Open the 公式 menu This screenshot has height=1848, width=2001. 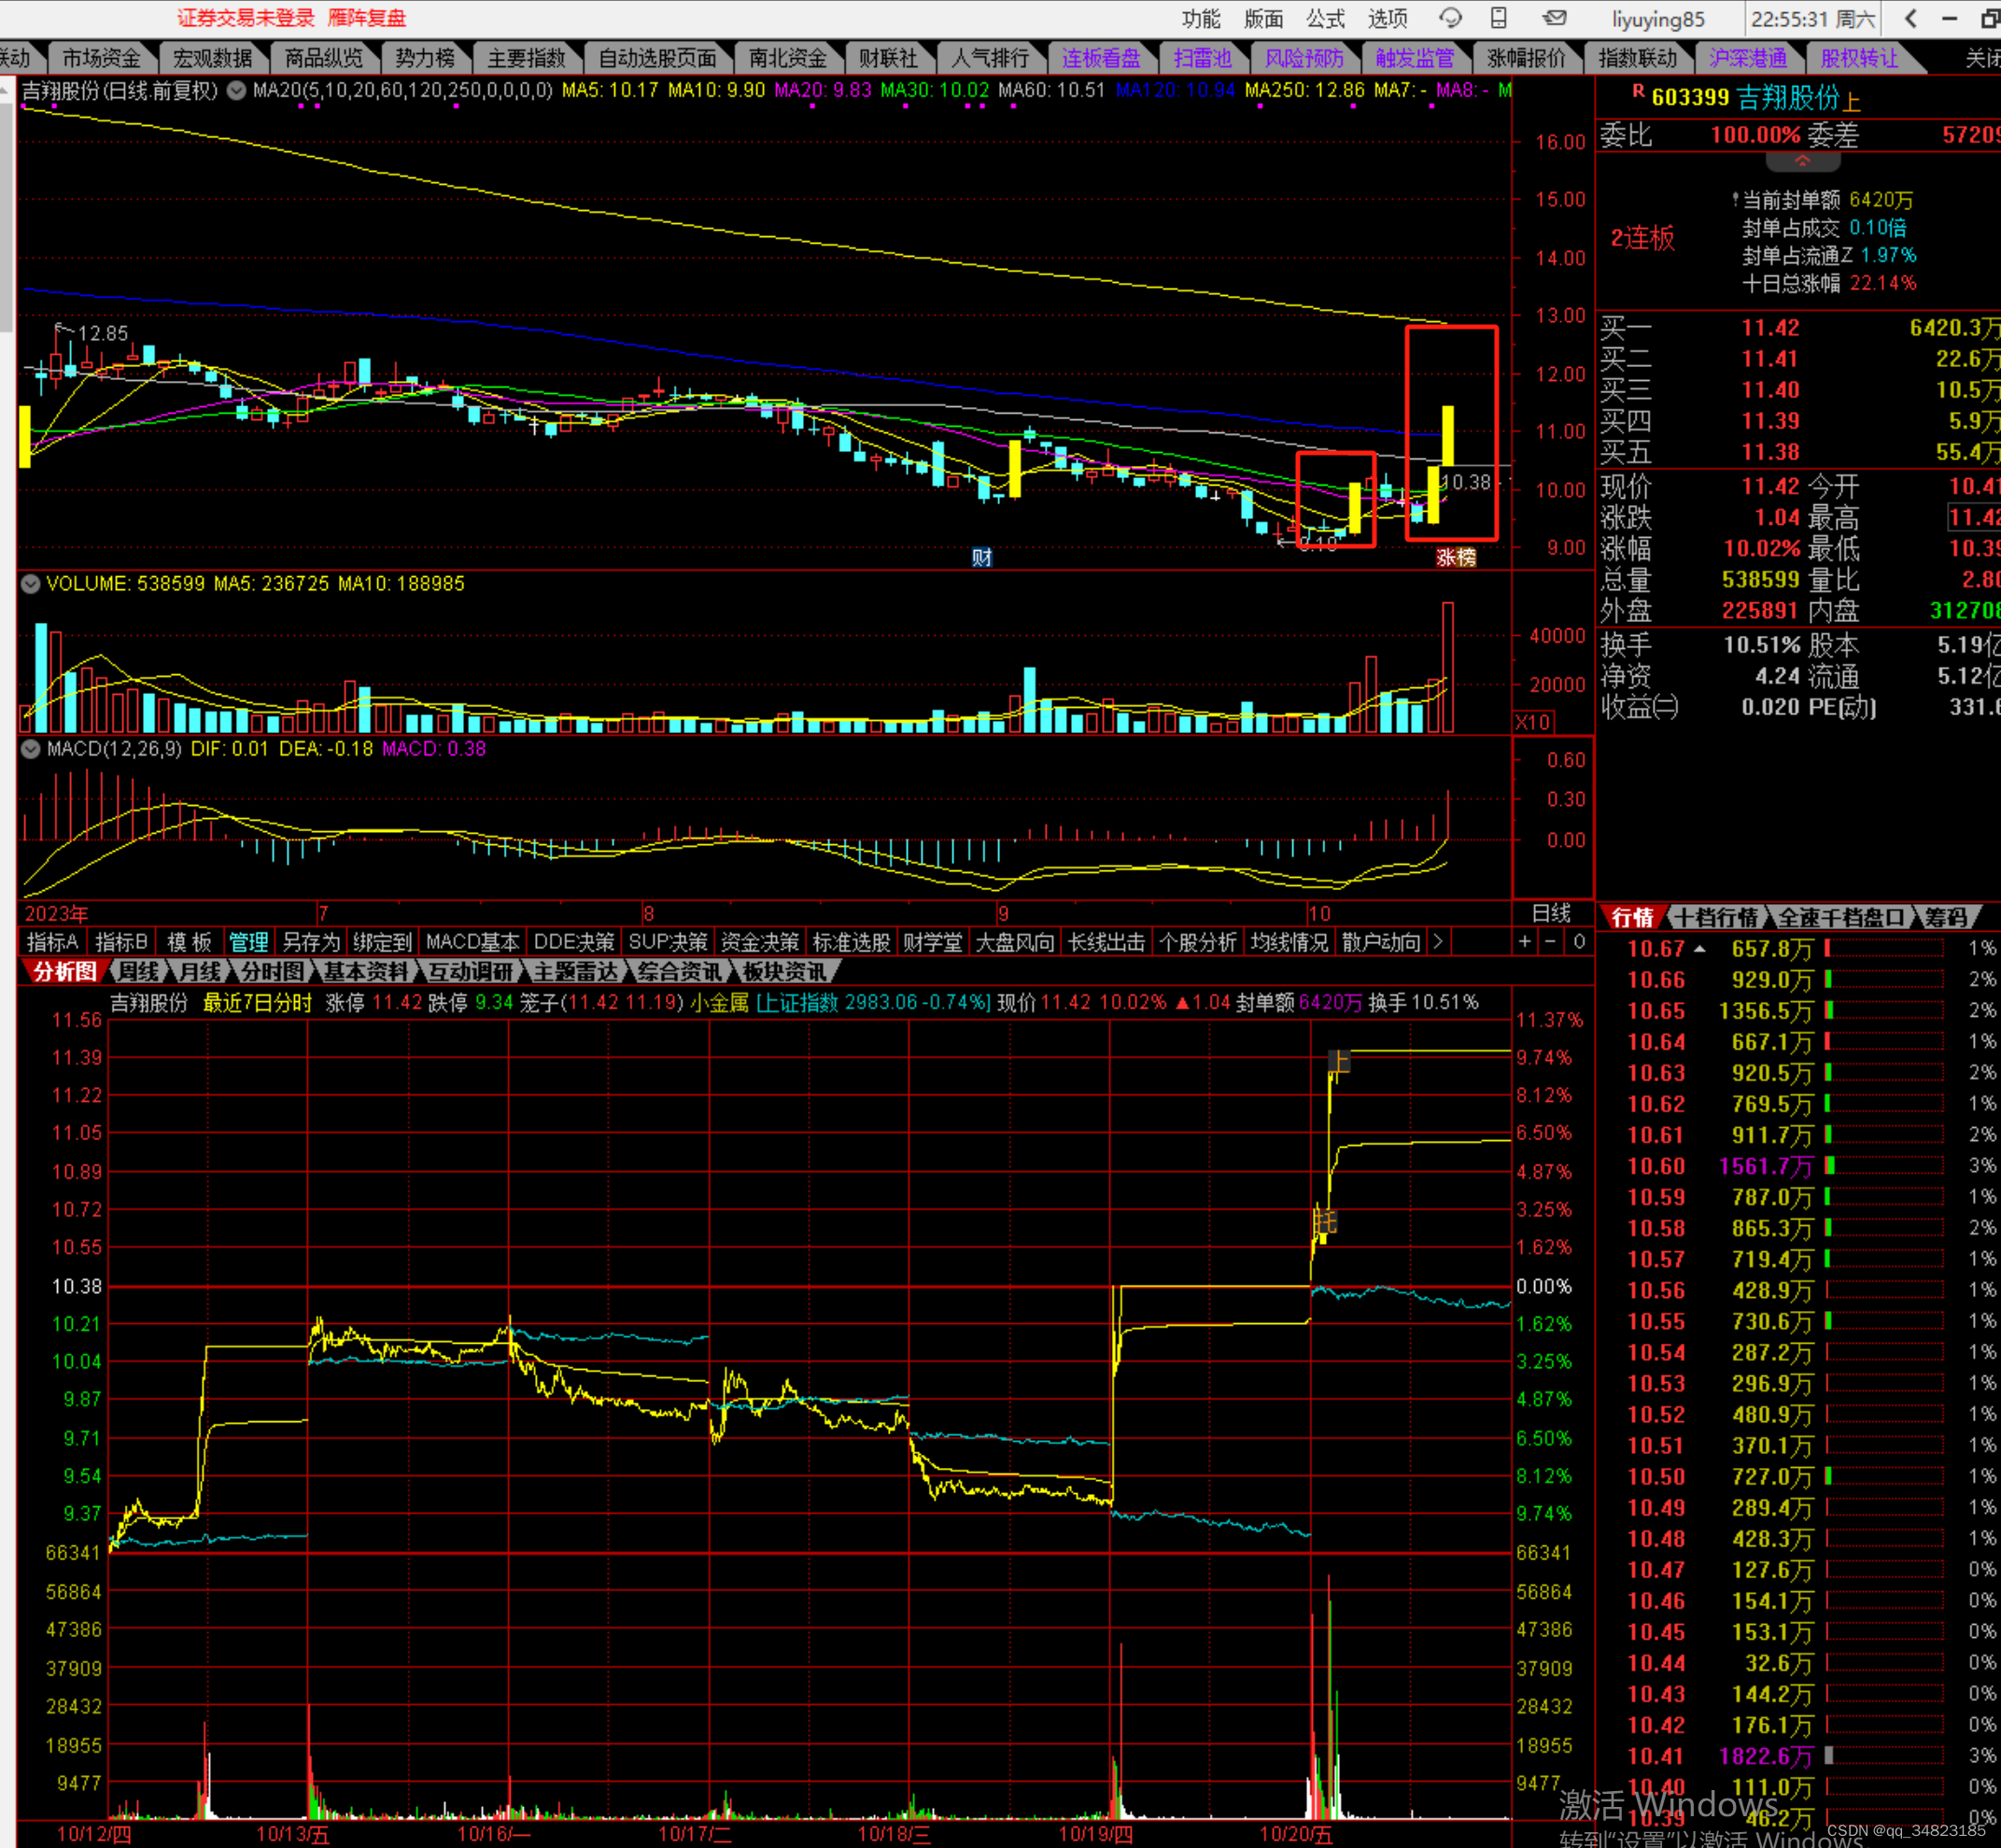coord(1325,18)
